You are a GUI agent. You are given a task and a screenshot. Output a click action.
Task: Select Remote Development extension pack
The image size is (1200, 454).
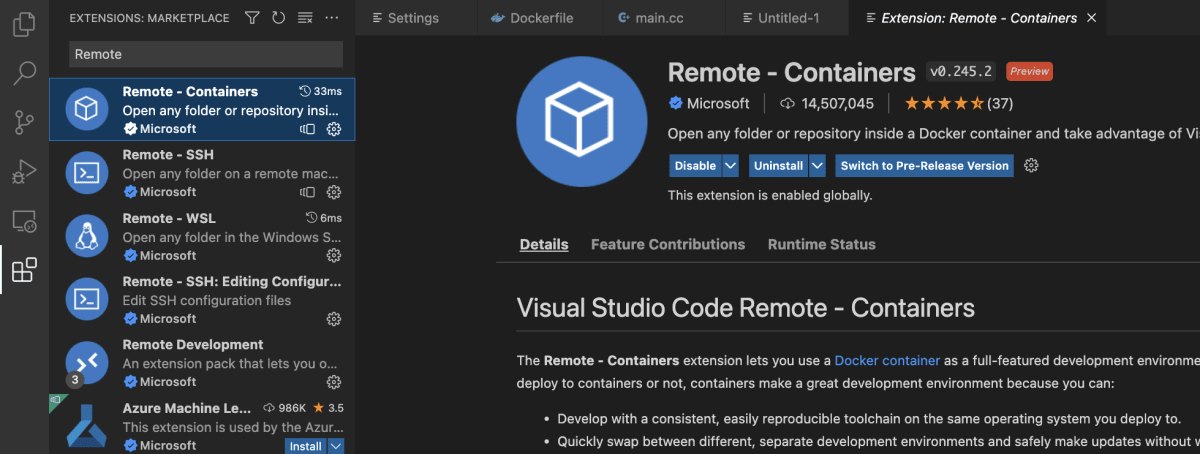(202, 362)
